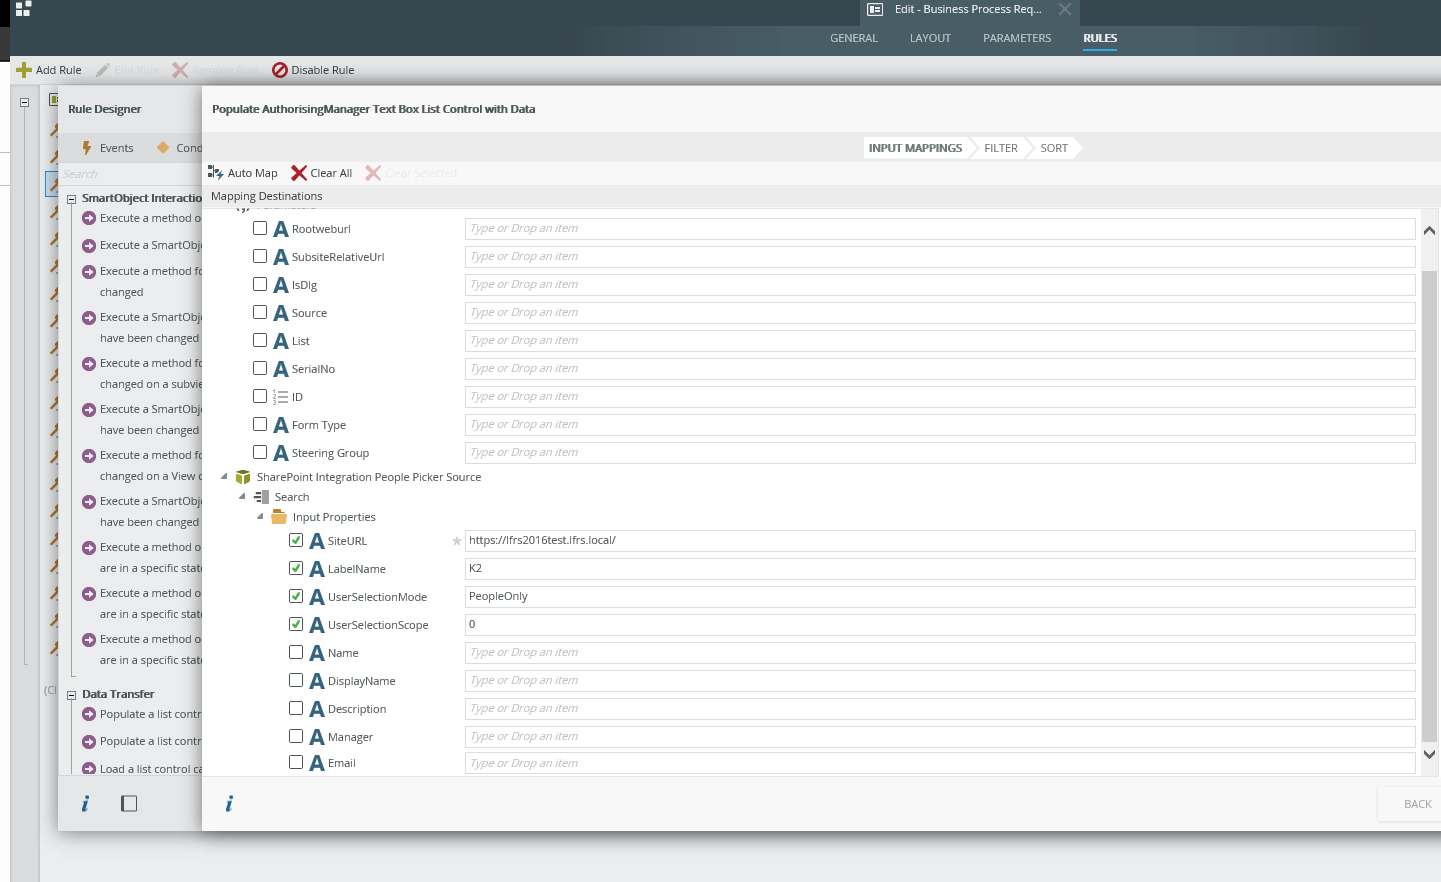Click the text type icon beside UserSelectionMode
The width and height of the screenshot is (1441, 882).
click(x=317, y=597)
